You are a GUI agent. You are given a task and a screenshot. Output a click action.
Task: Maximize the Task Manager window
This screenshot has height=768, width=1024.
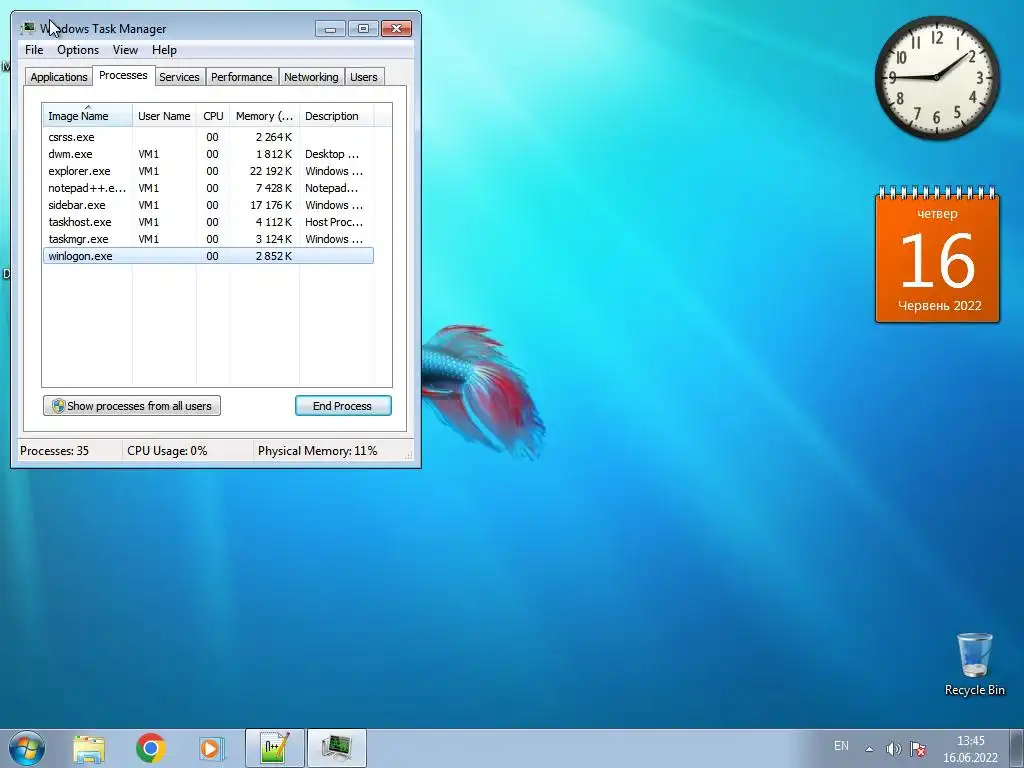(363, 29)
